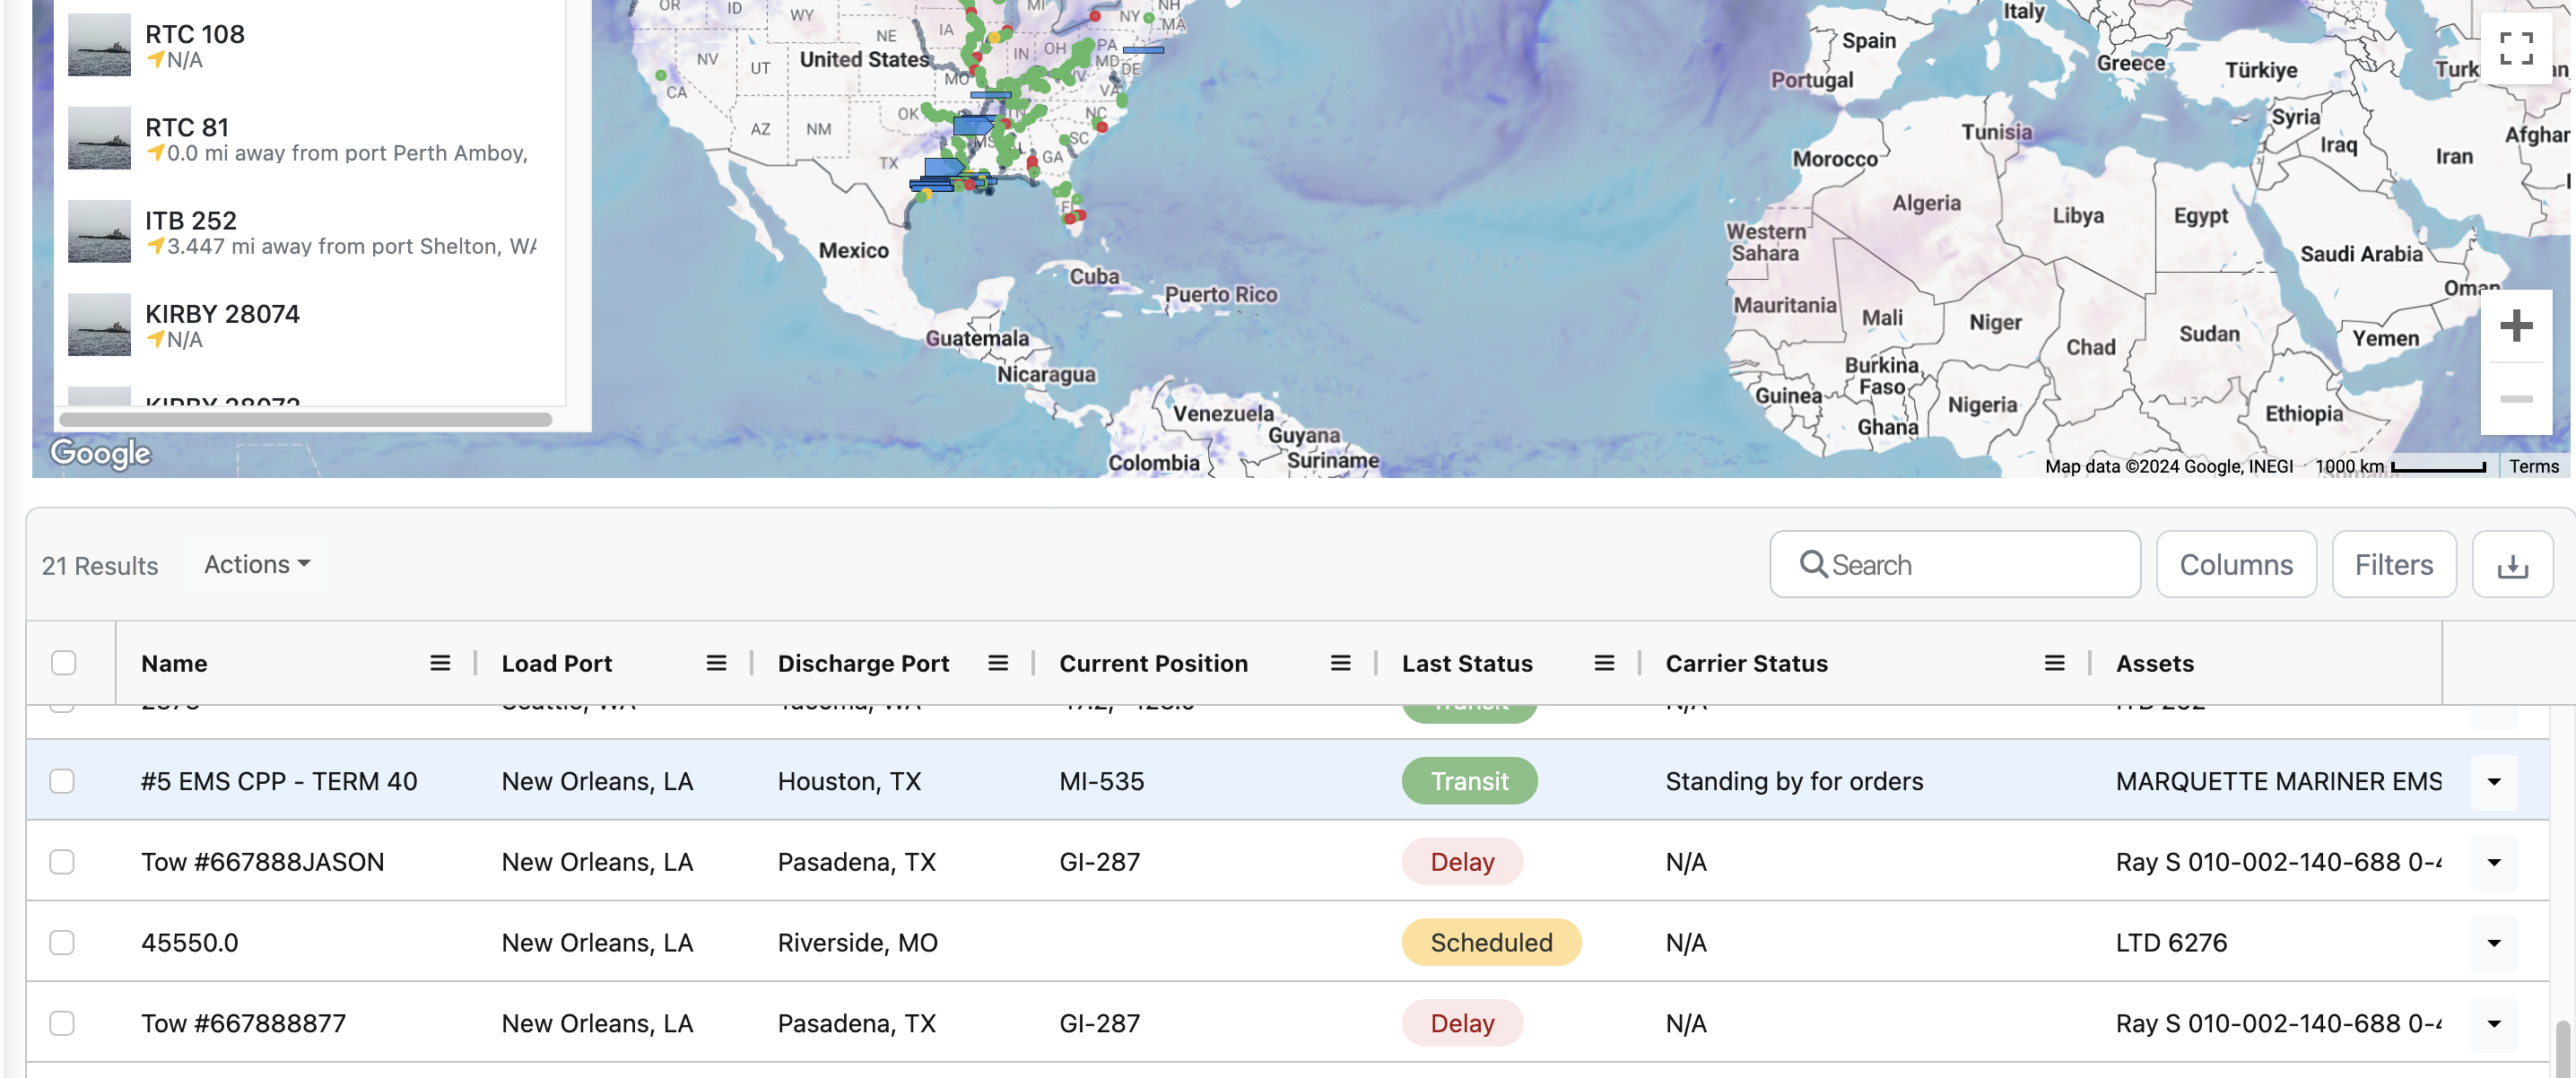Open Load Port column menu icon
This screenshot has width=2576, height=1078.
tap(716, 663)
